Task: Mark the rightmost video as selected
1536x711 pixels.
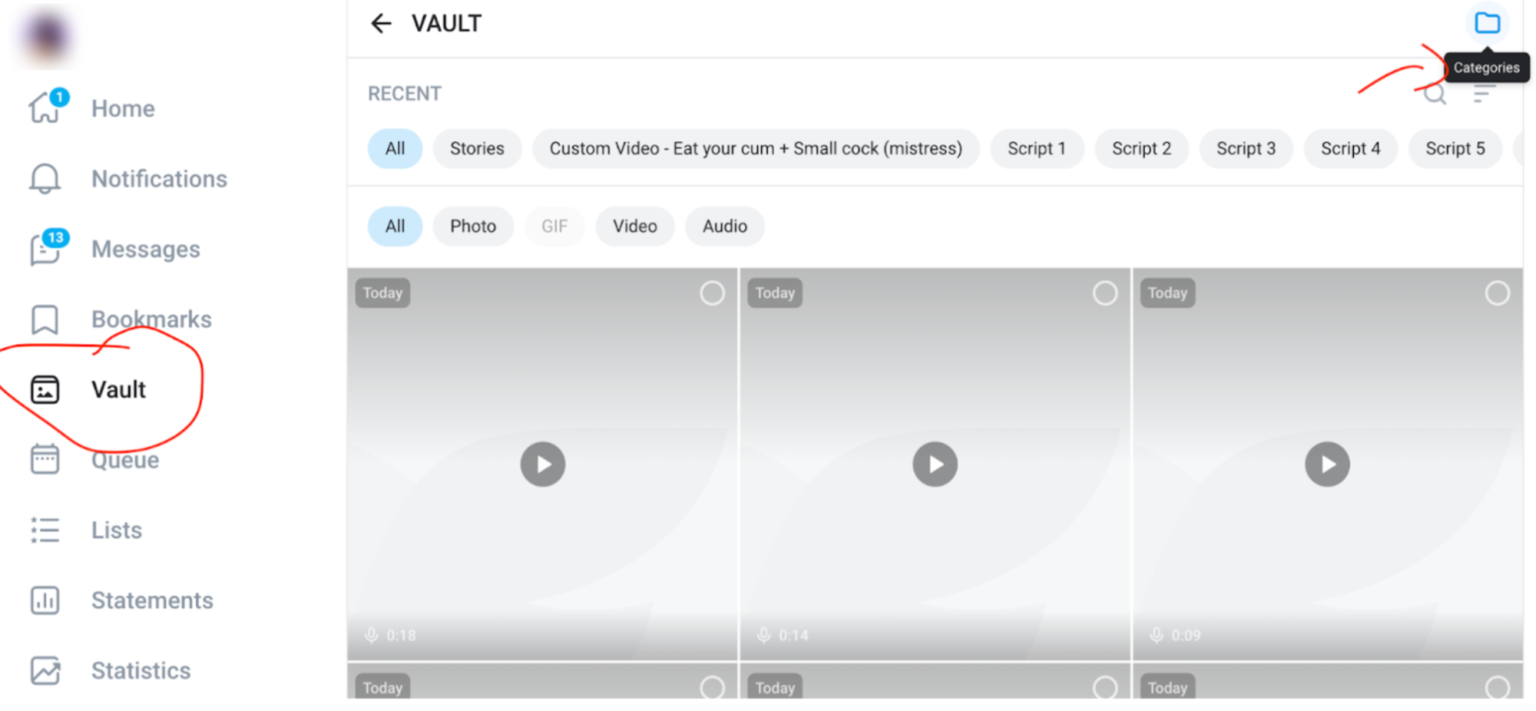Action: pos(1497,293)
